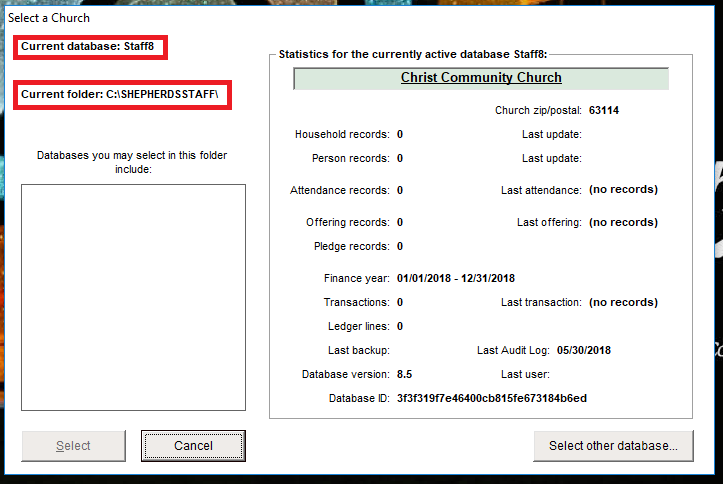Click the Last offering (no records) value
Image resolution: width=723 pixels, height=484 pixels.
pyautogui.click(x=623, y=223)
